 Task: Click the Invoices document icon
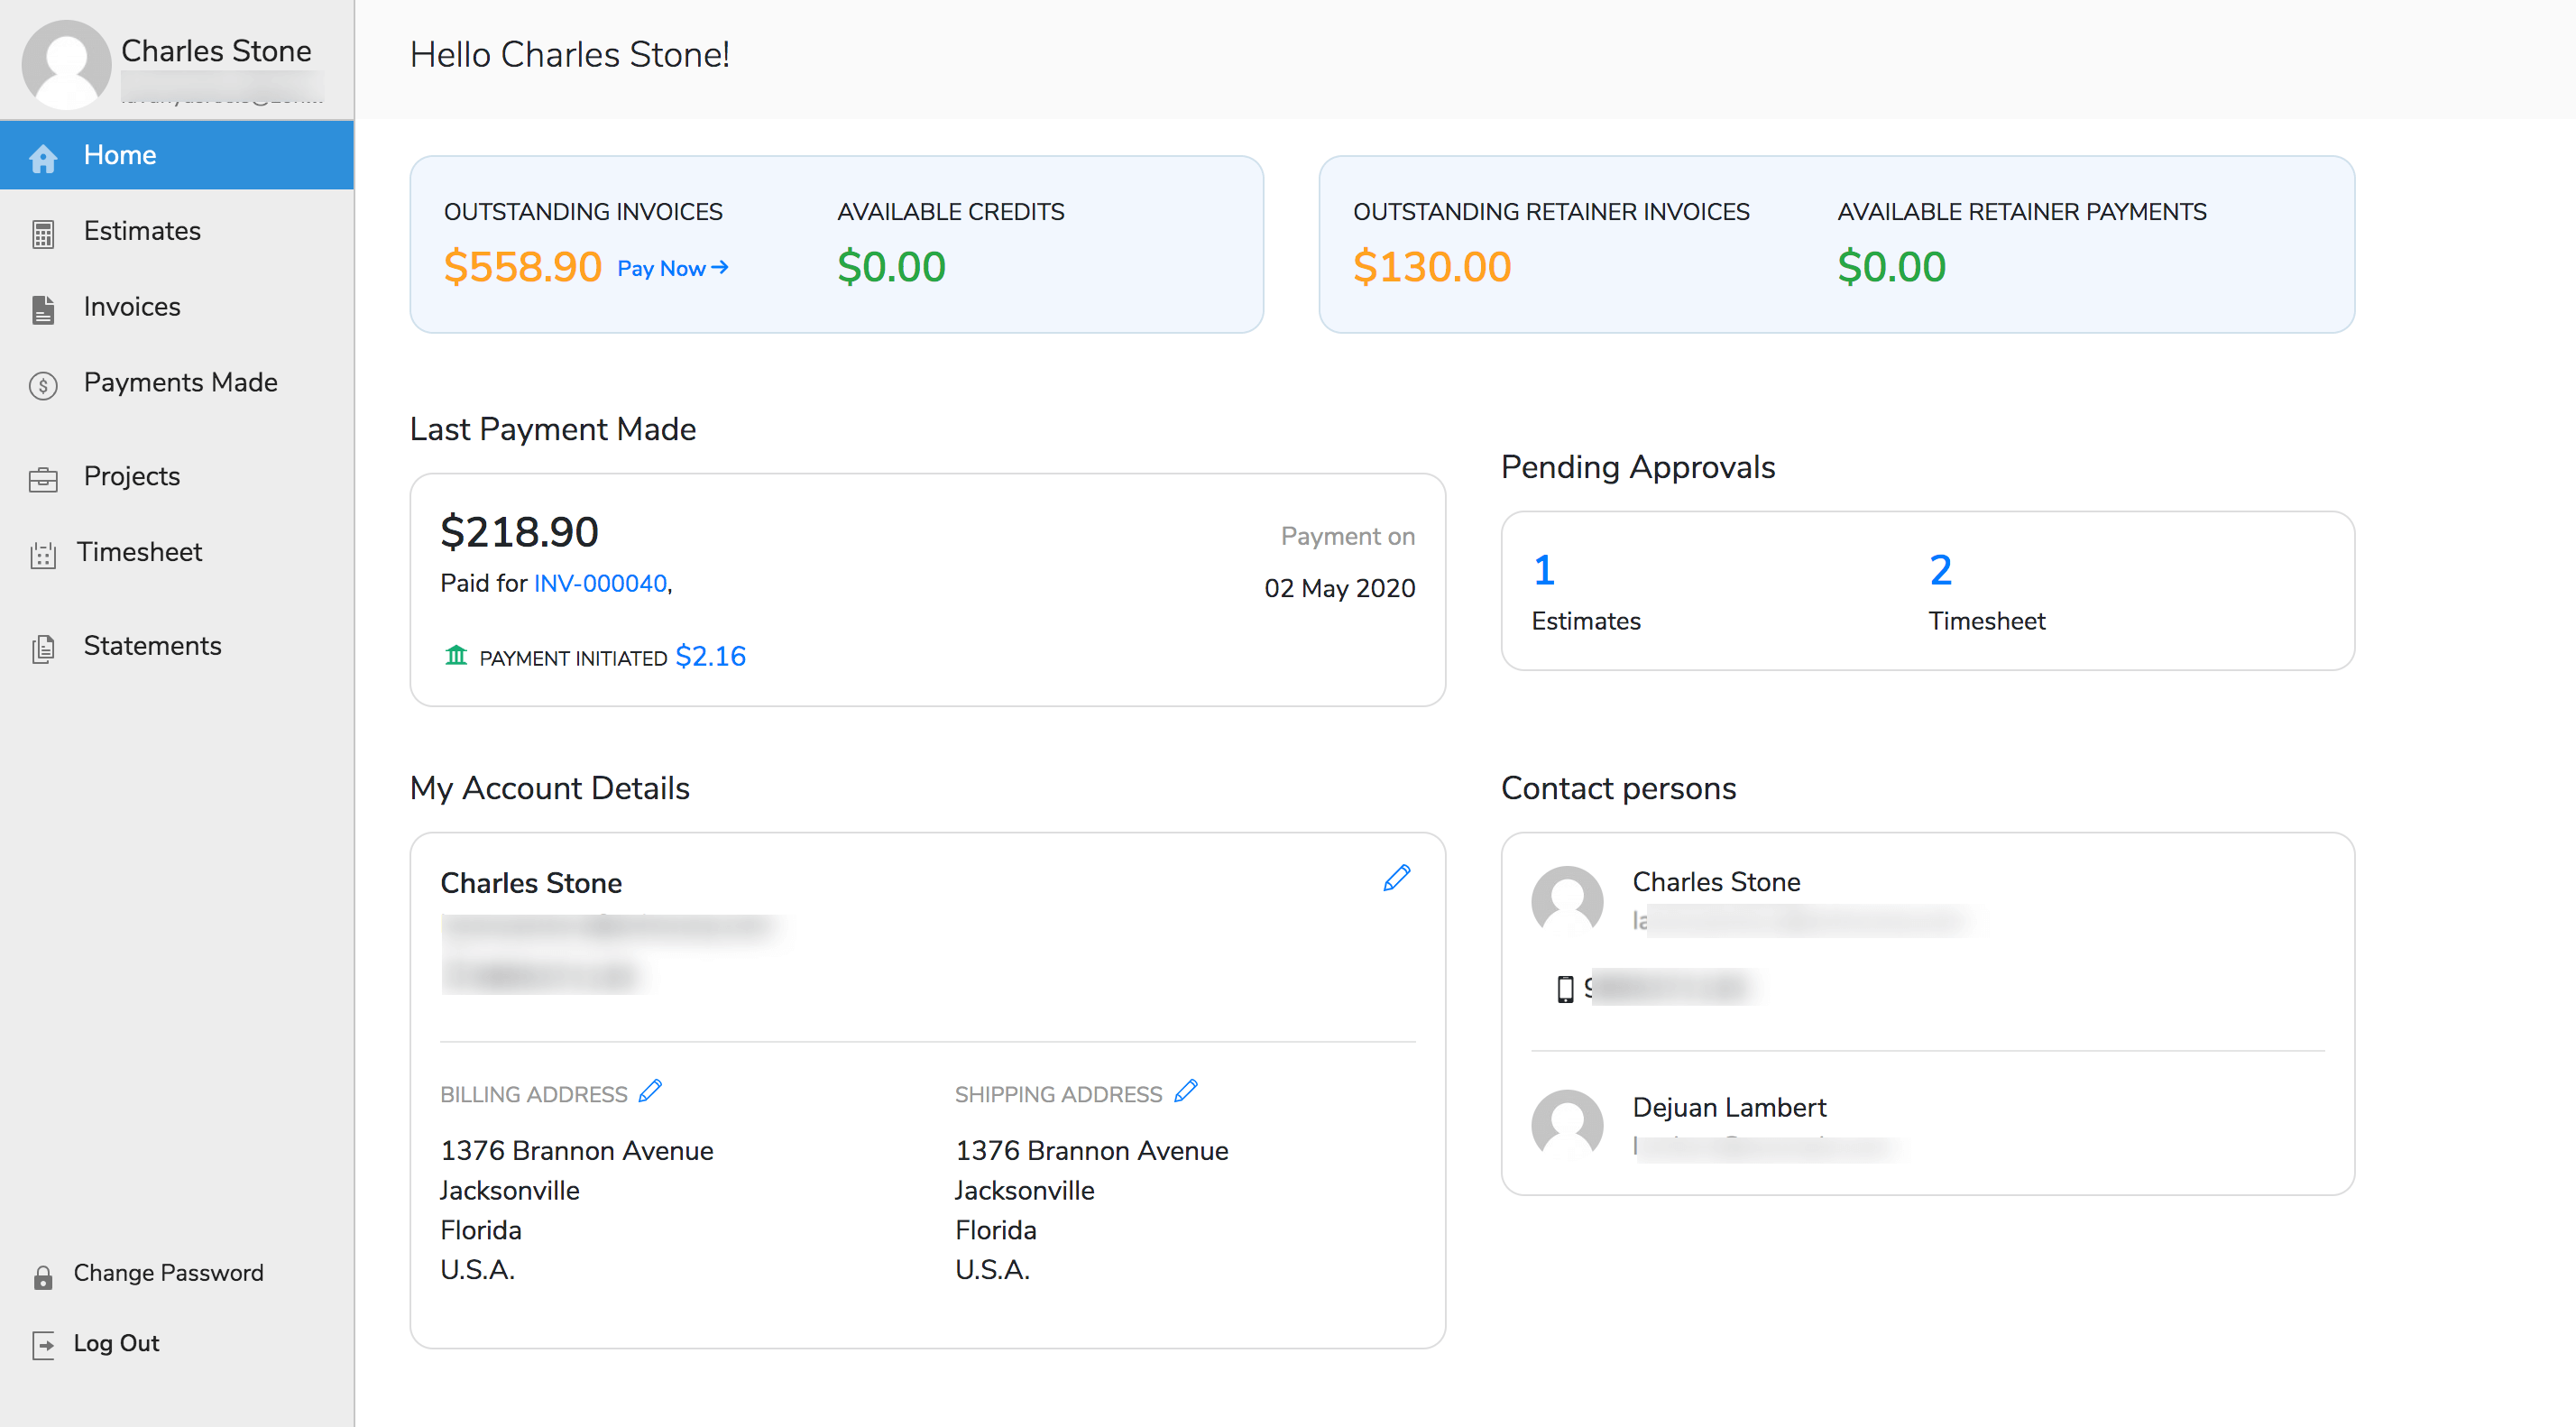point(43,309)
